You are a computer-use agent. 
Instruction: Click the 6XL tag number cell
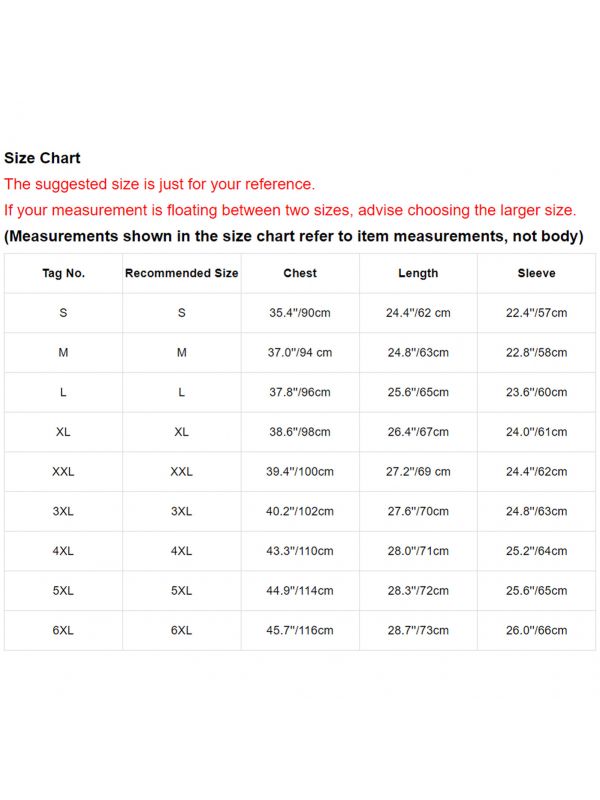(x=63, y=630)
